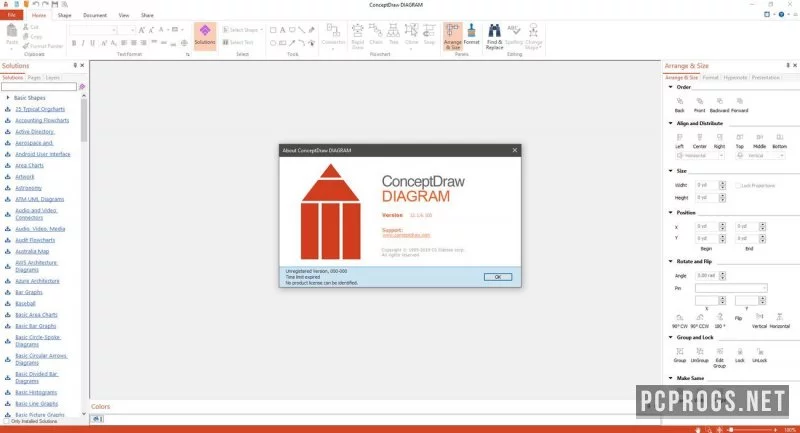Open the Horizontal distribute dropdown

700,156
